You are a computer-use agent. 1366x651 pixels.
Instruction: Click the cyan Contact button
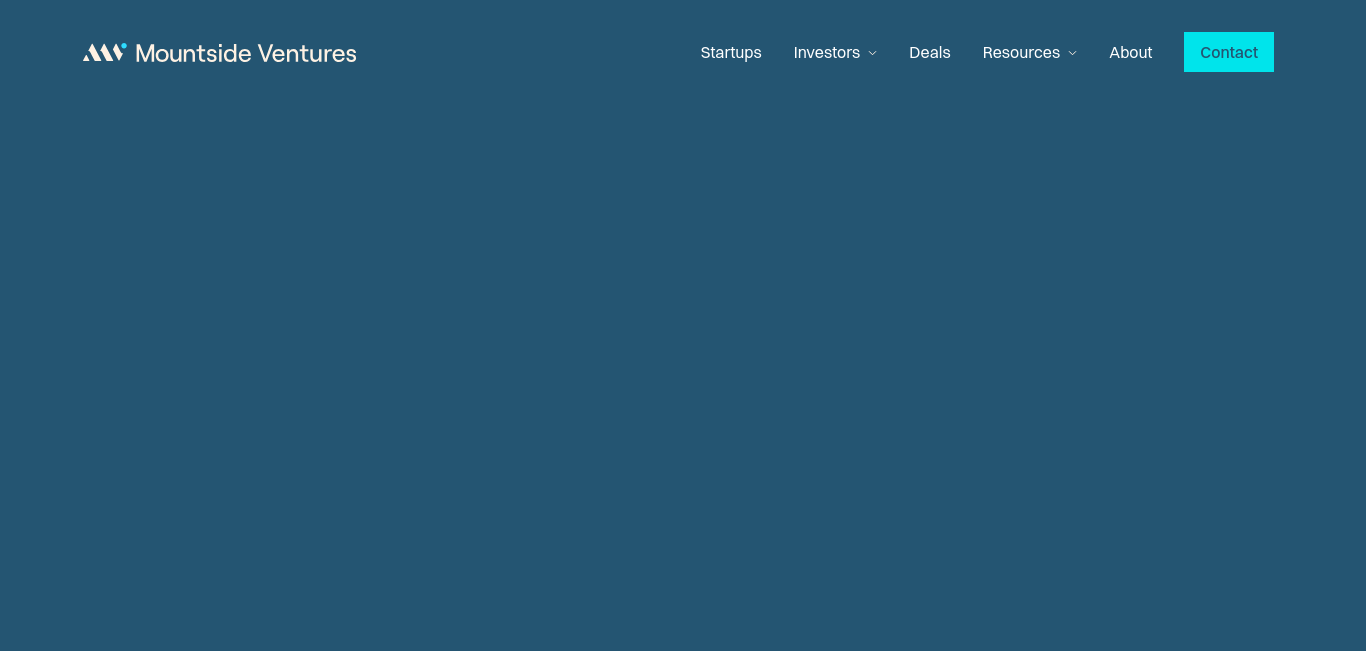1229,52
